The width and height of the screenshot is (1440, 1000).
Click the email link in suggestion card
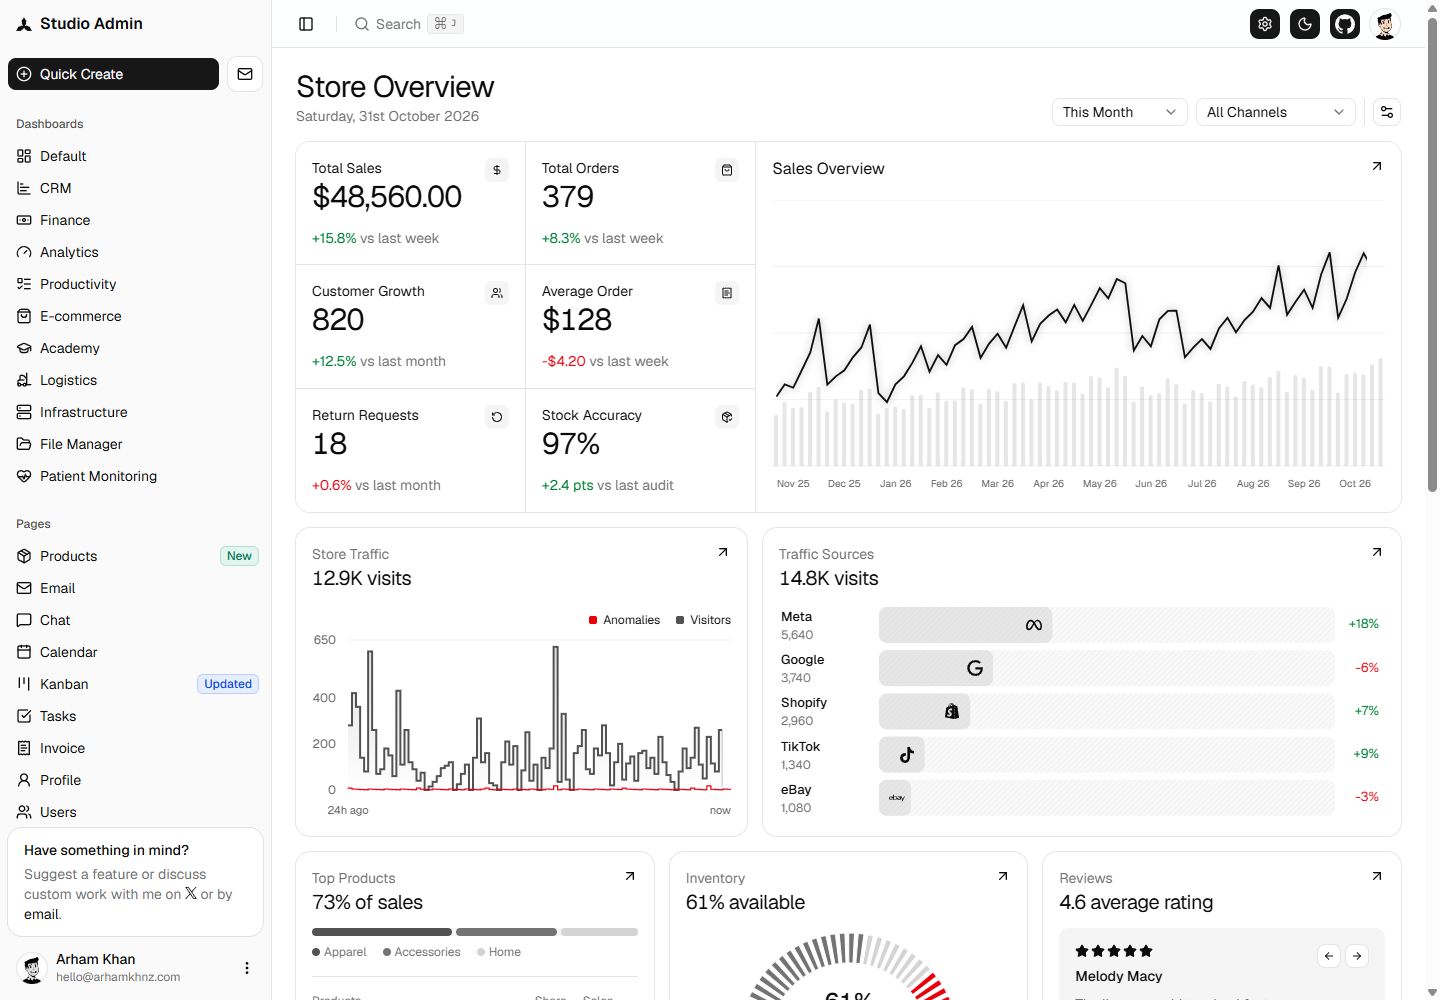[42, 914]
